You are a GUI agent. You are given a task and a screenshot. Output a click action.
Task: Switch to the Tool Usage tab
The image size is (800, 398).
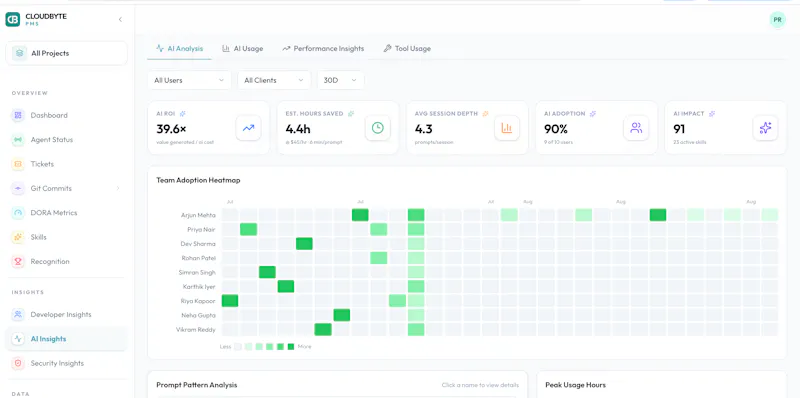[407, 48]
